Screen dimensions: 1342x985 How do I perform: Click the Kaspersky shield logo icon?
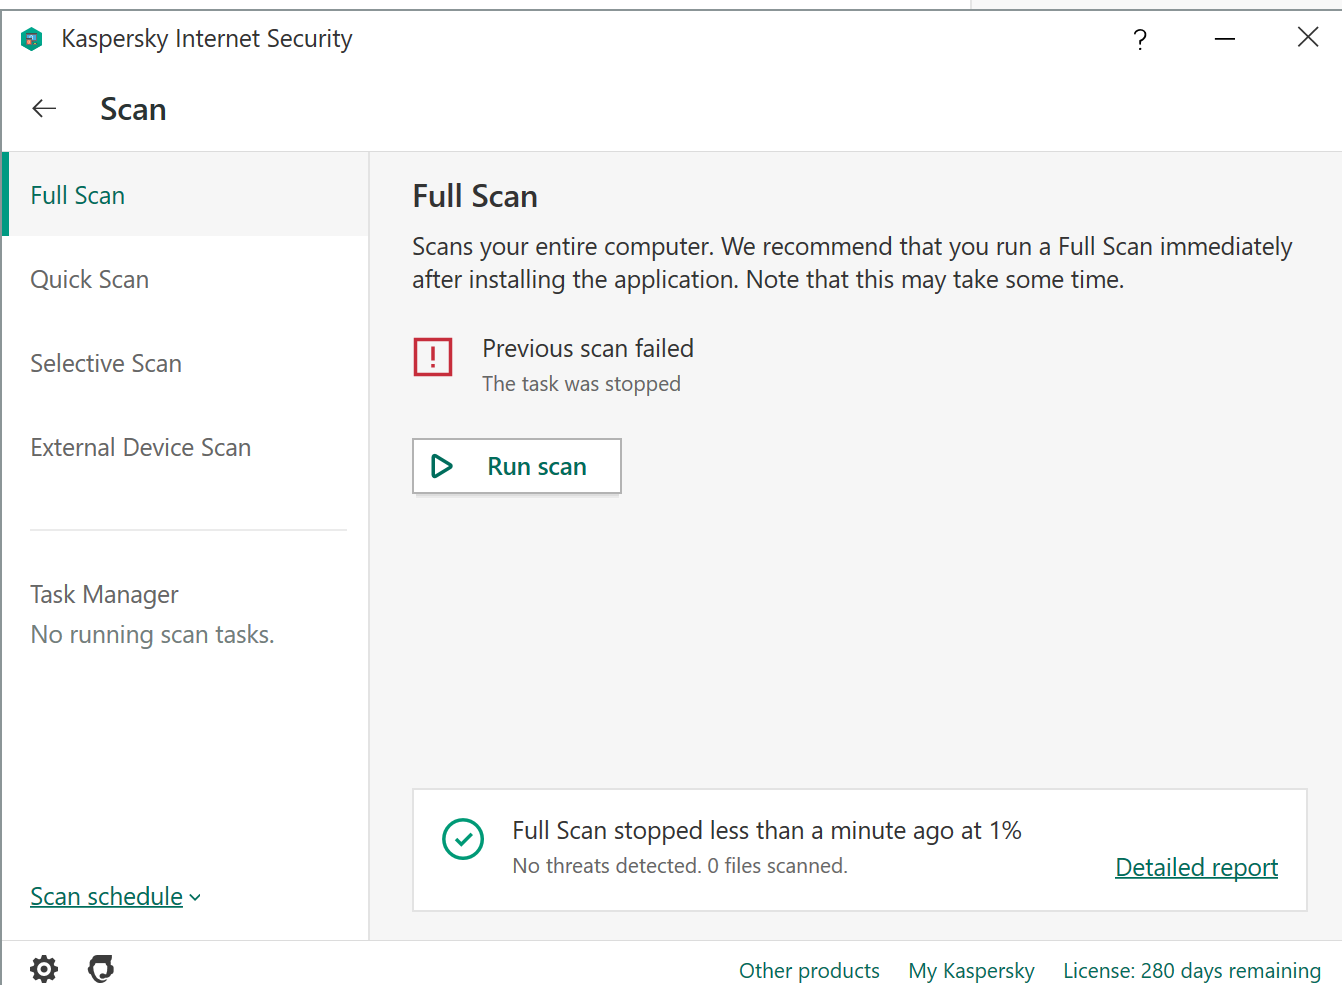click(32, 39)
